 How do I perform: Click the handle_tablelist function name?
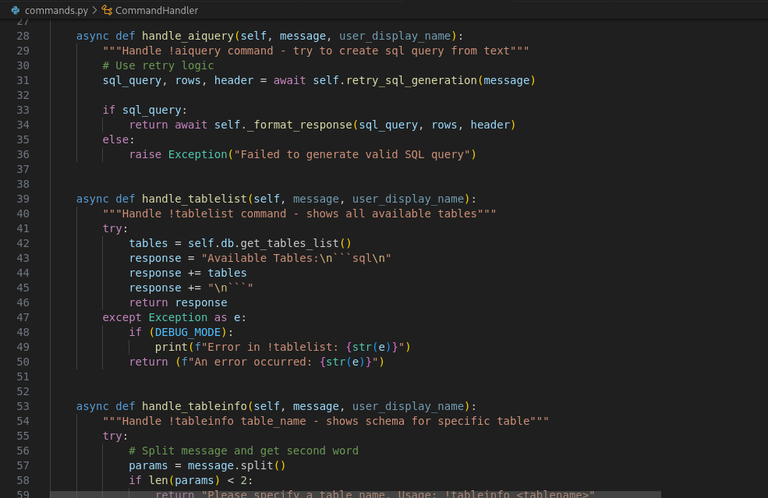[x=194, y=199]
